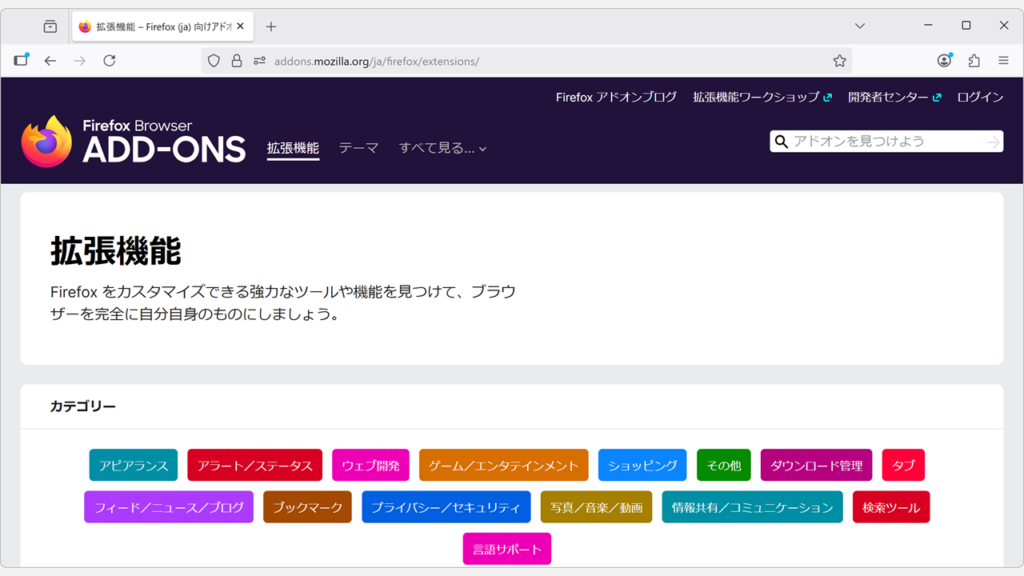Open a new tab with plus button
Viewport: 1024px width, 576px height.
click(271, 27)
